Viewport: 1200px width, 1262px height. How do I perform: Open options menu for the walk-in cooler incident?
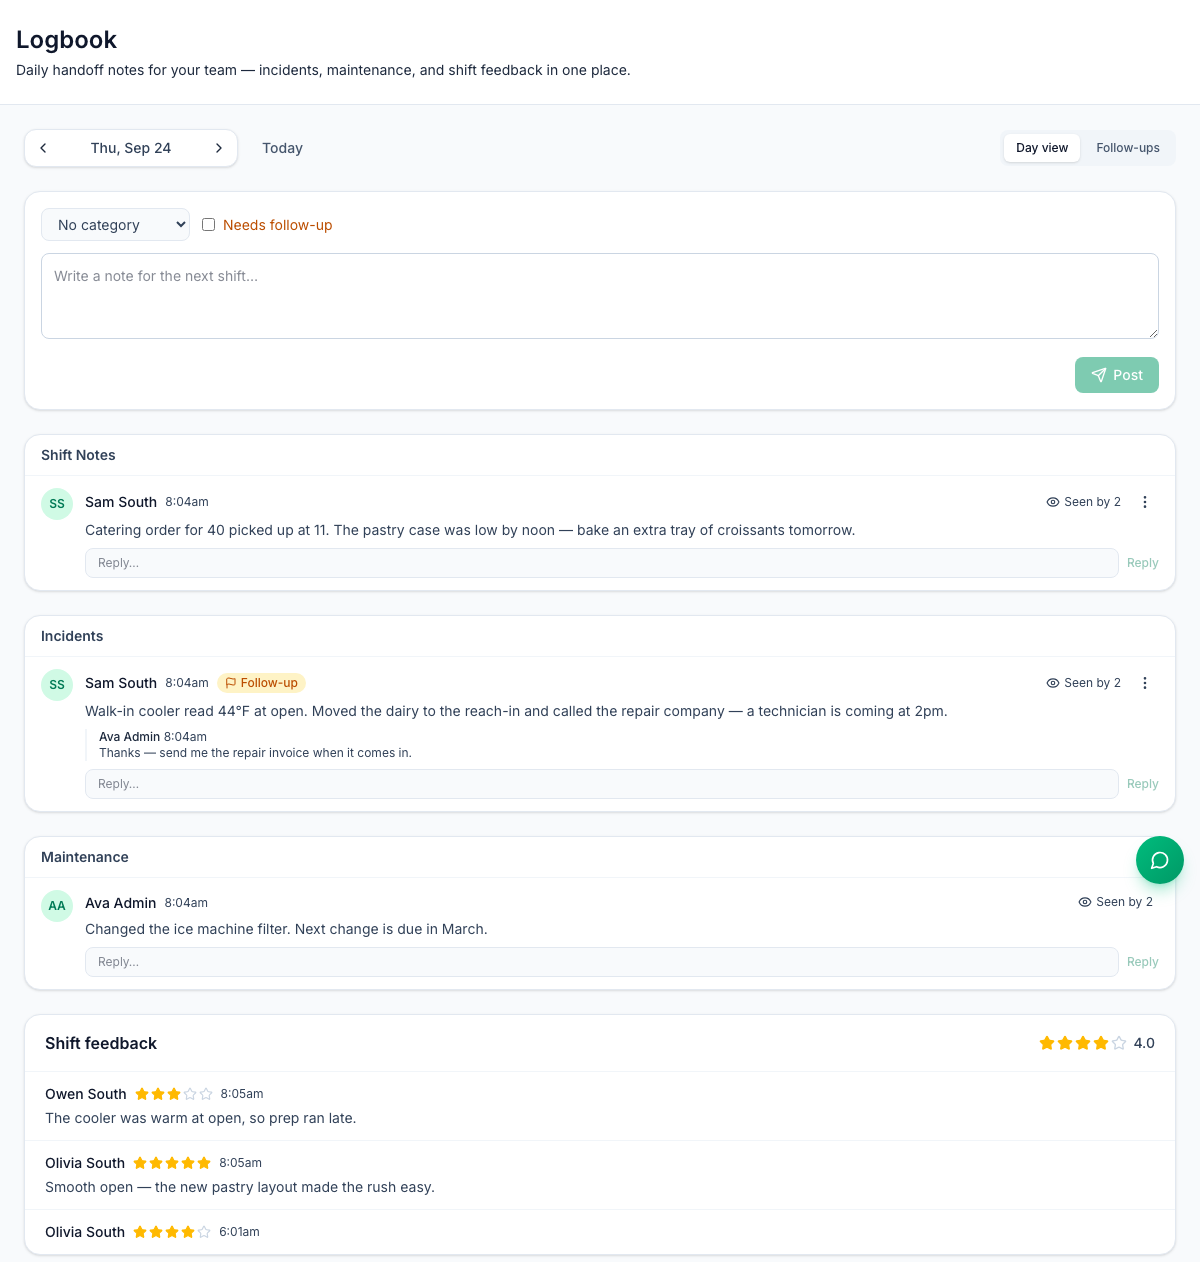coord(1145,683)
